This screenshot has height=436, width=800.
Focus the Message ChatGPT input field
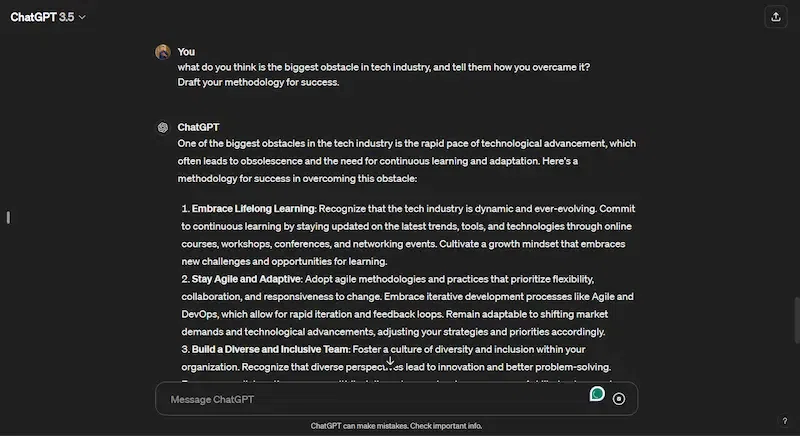370,399
